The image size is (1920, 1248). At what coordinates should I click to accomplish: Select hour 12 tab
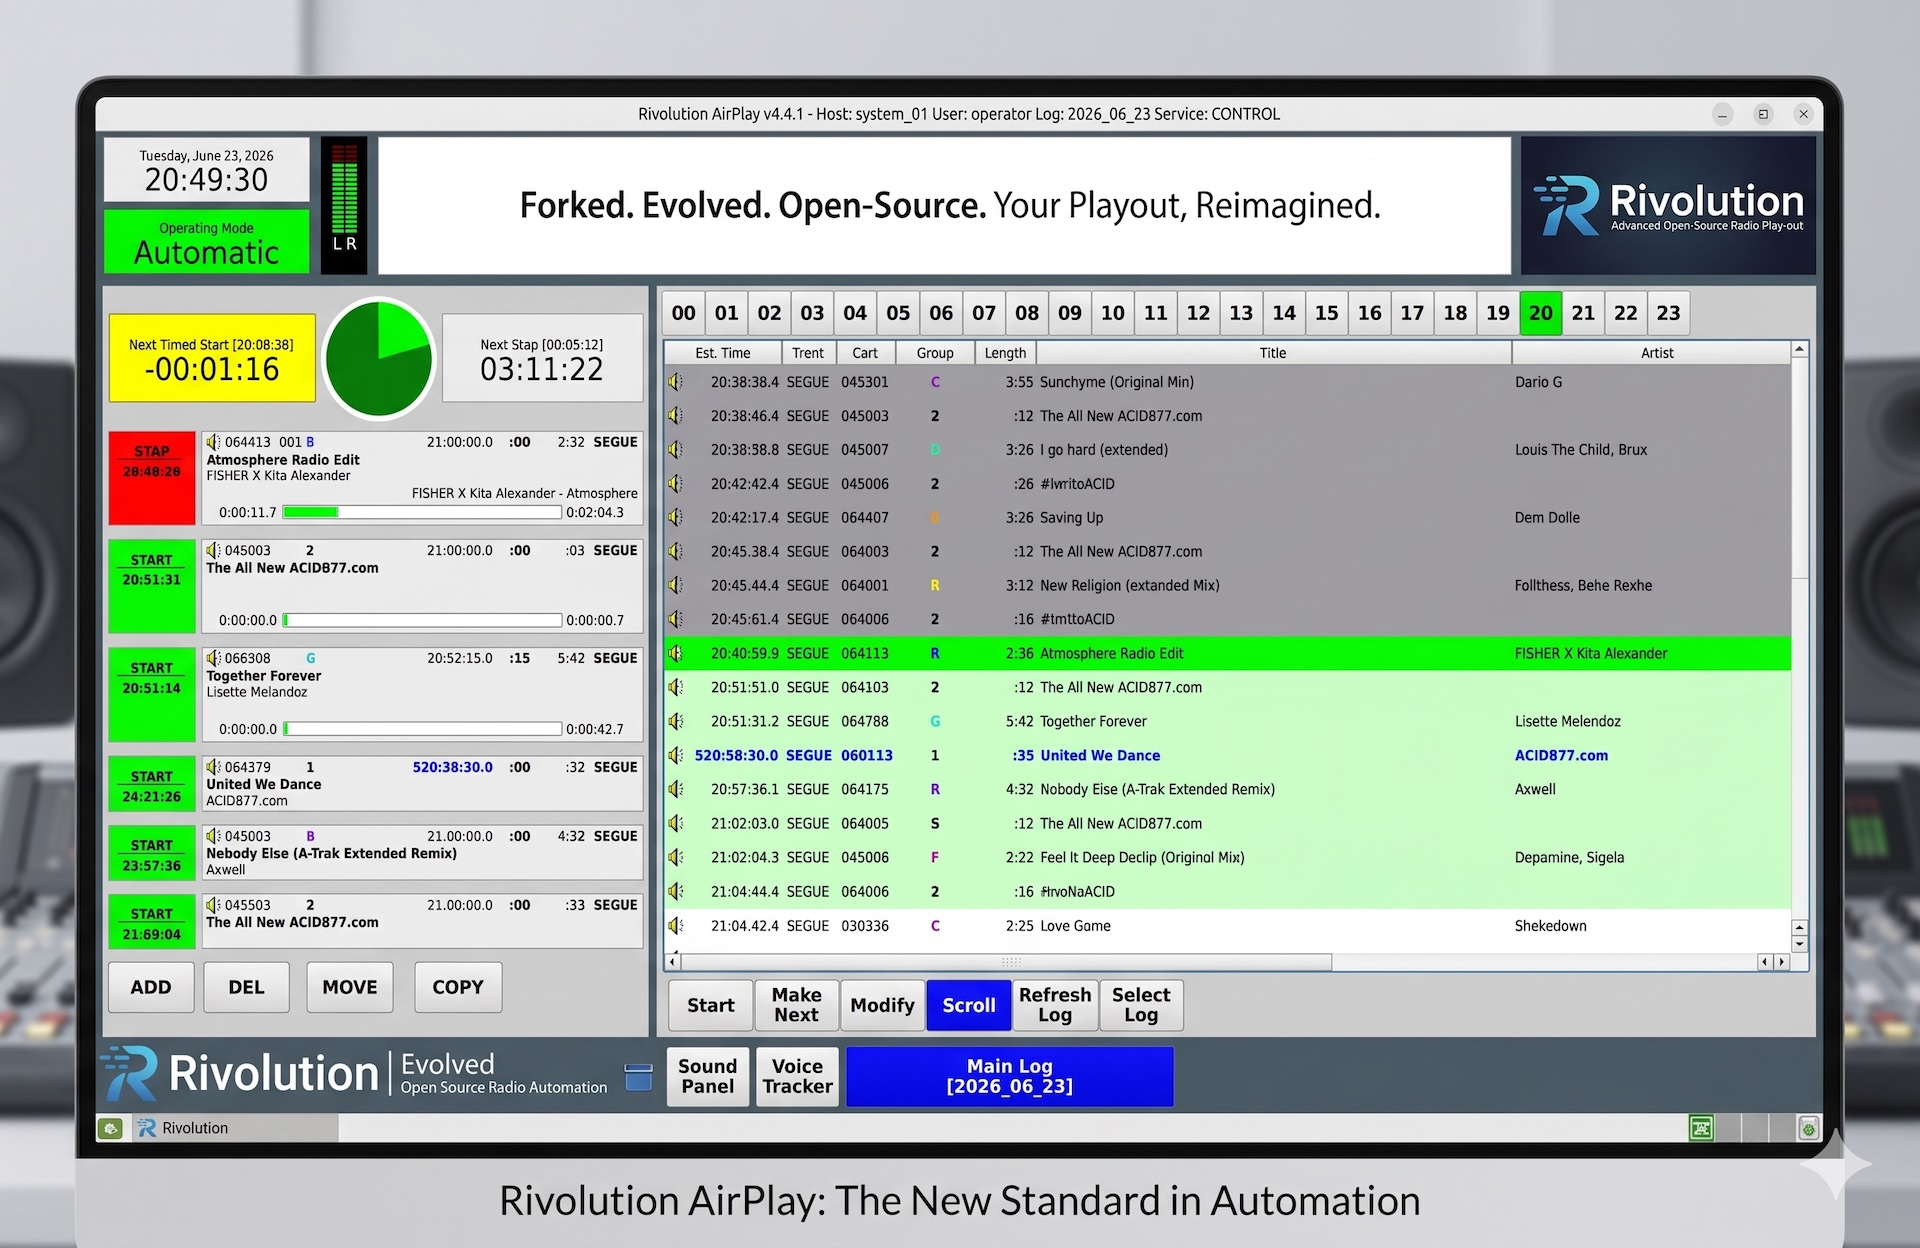click(x=1198, y=313)
